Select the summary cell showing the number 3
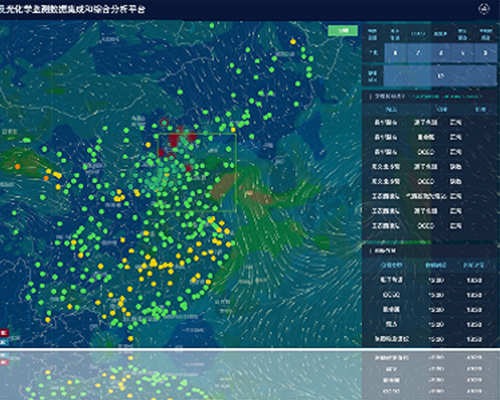Screen dimensions: 500x400 point(485,53)
